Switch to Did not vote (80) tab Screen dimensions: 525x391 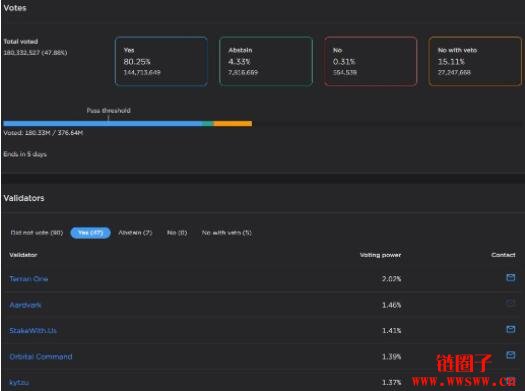(37, 233)
